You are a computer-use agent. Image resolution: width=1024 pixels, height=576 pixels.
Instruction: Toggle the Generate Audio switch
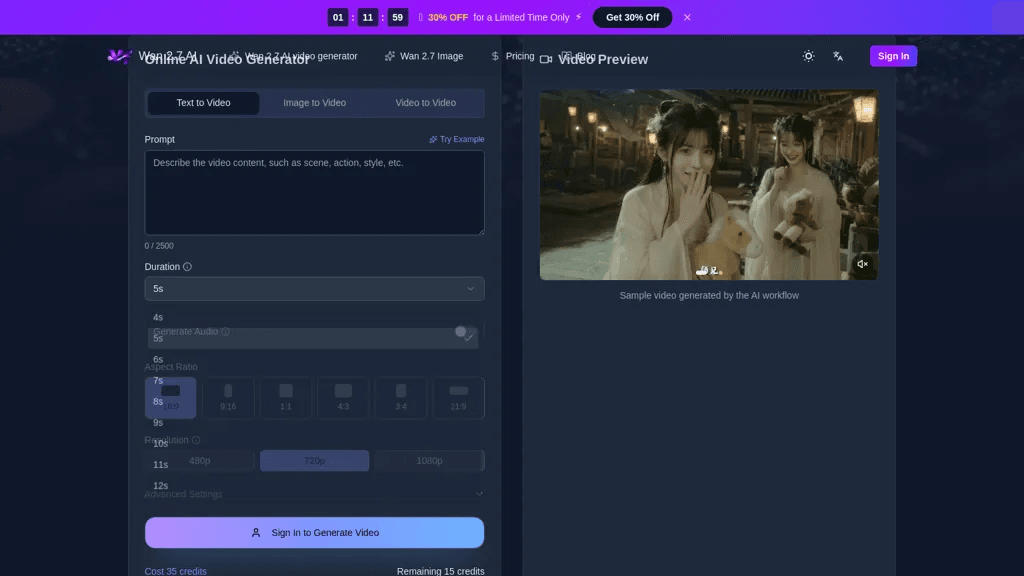[465, 332]
